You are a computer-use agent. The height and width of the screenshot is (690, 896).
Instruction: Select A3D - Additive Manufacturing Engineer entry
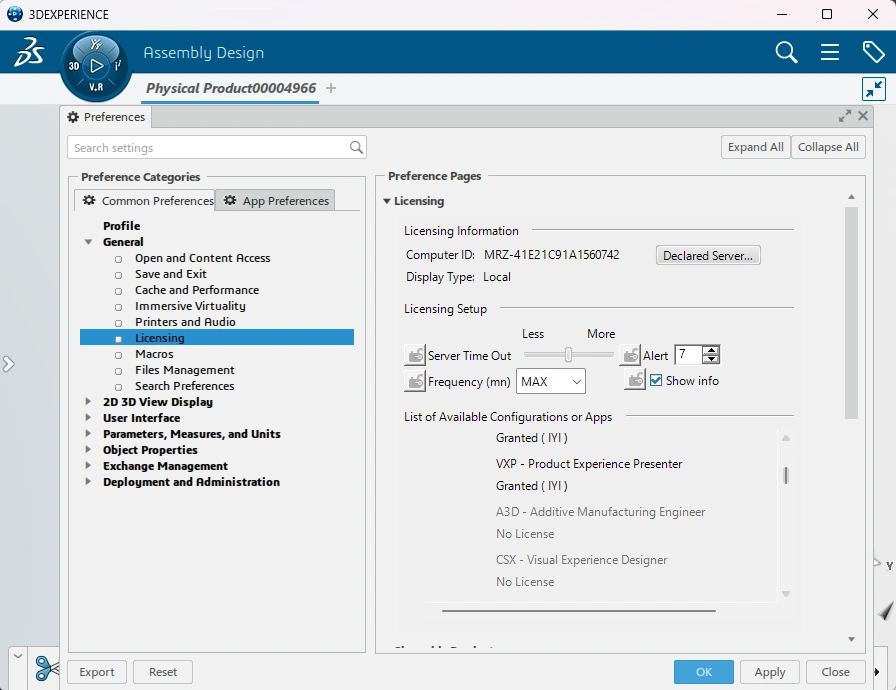pyautogui.click(x=600, y=511)
